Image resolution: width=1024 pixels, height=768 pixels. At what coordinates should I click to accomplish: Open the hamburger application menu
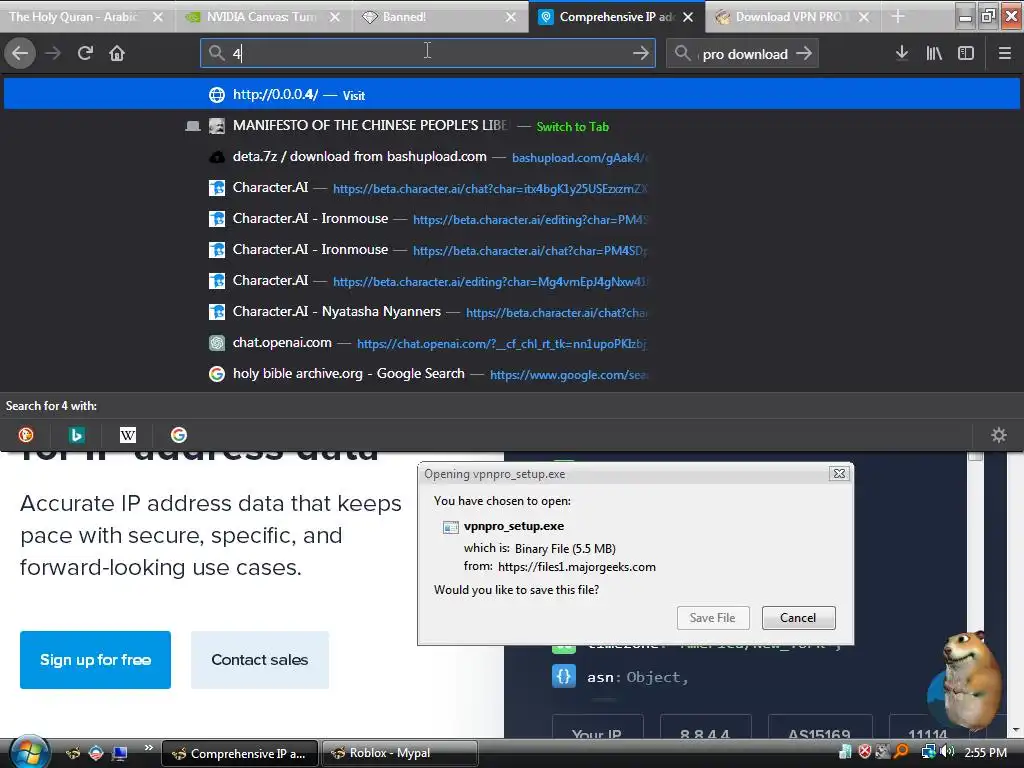point(1005,53)
